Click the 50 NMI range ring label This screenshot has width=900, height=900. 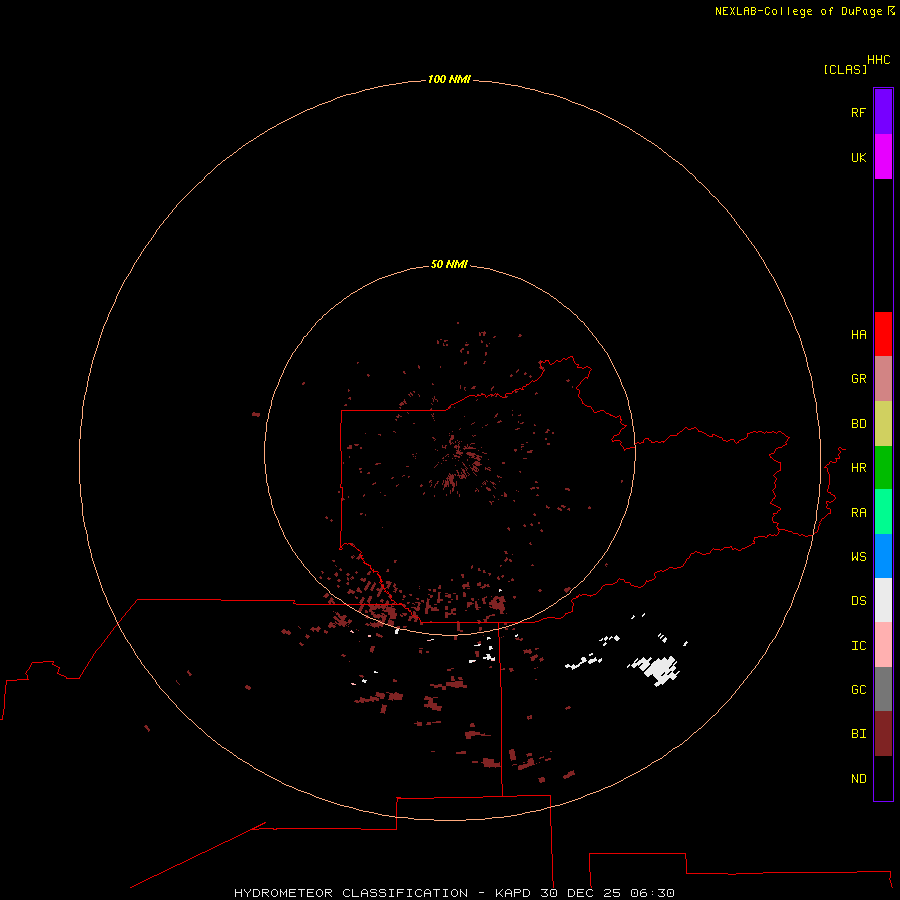click(x=449, y=264)
